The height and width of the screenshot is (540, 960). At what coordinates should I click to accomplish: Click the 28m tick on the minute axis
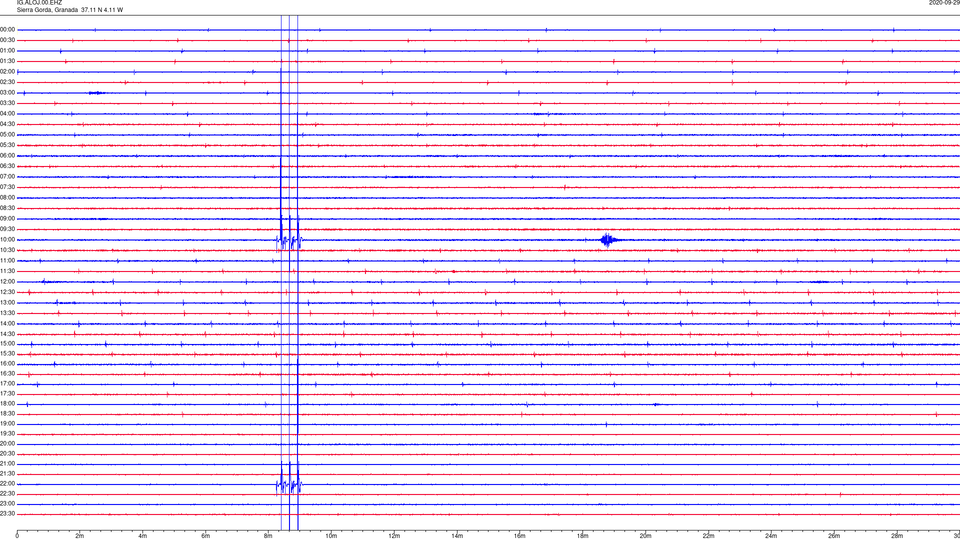[897, 536]
